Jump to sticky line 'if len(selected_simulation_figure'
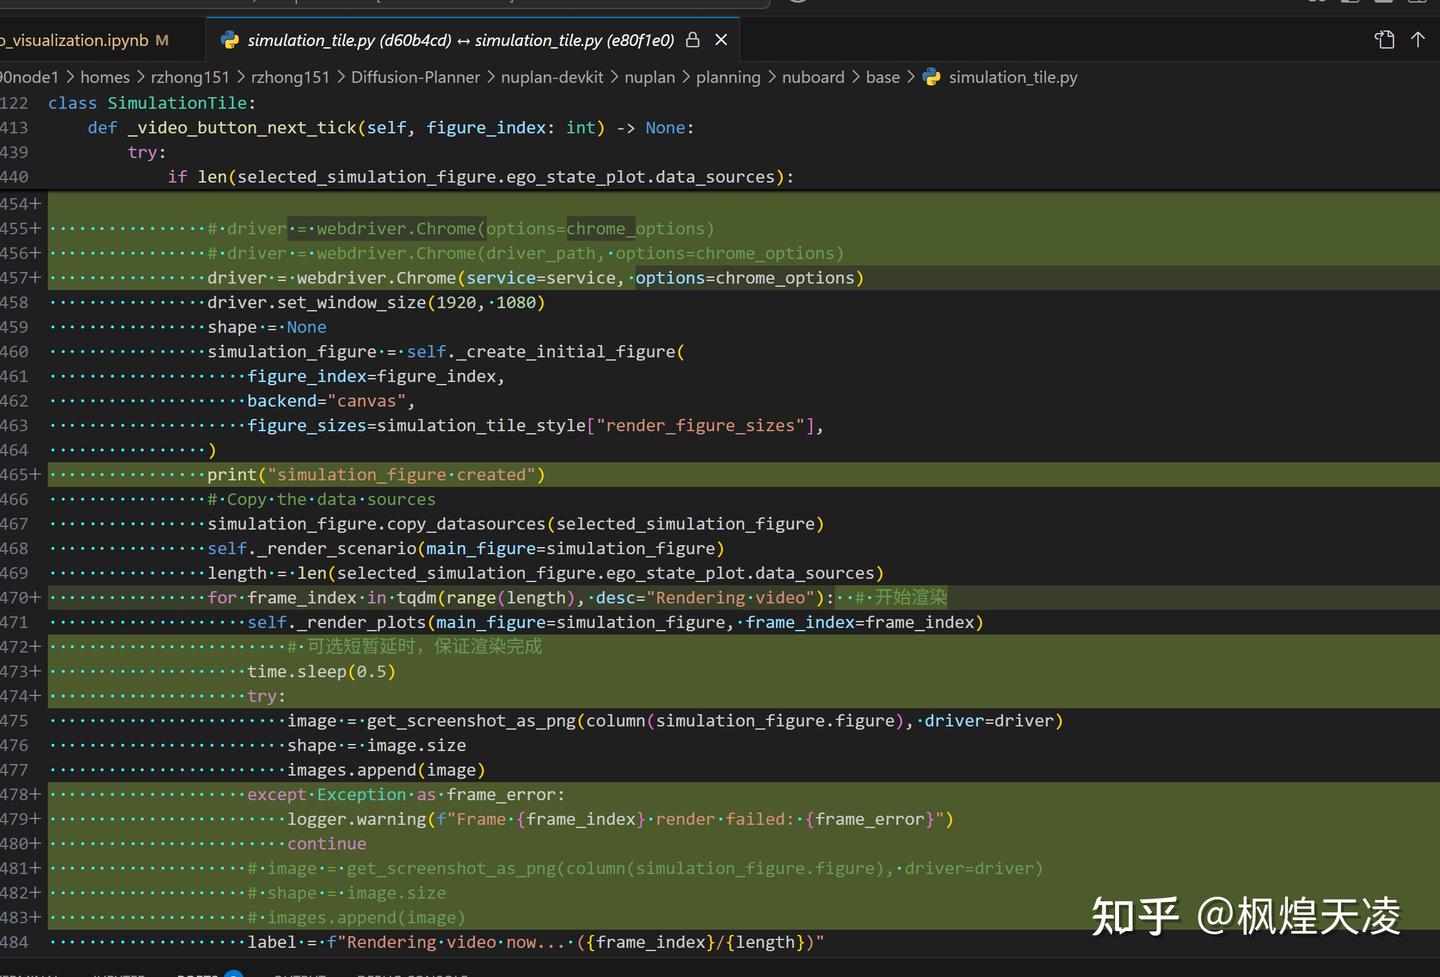Image resolution: width=1440 pixels, height=977 pixels. pyautogui.click(x=481, y=177)
